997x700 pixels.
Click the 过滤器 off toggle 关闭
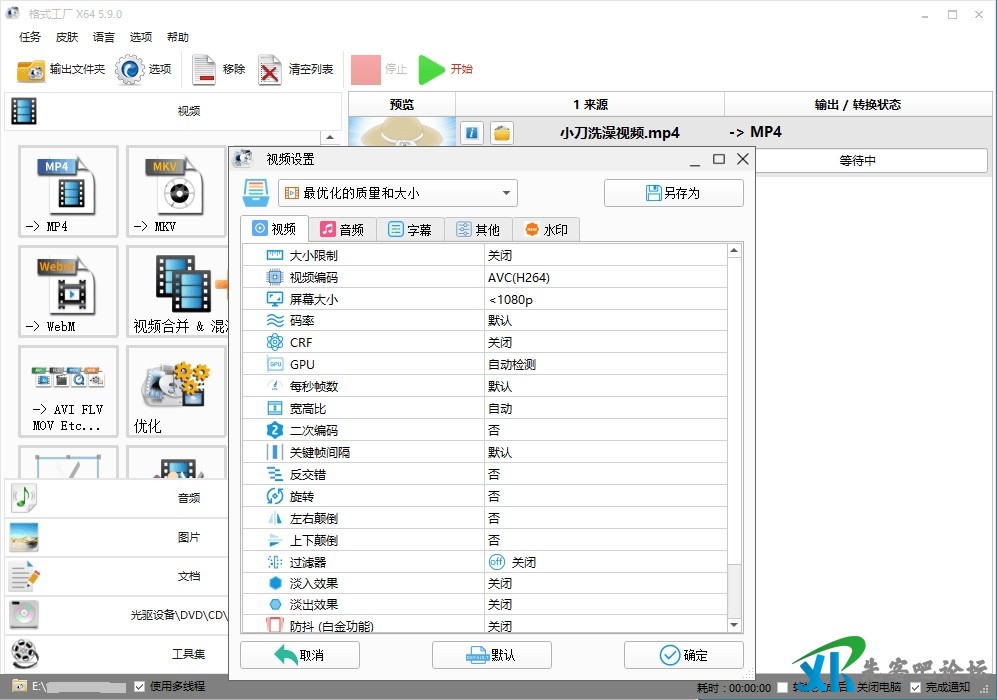click(x=497, y=562)
